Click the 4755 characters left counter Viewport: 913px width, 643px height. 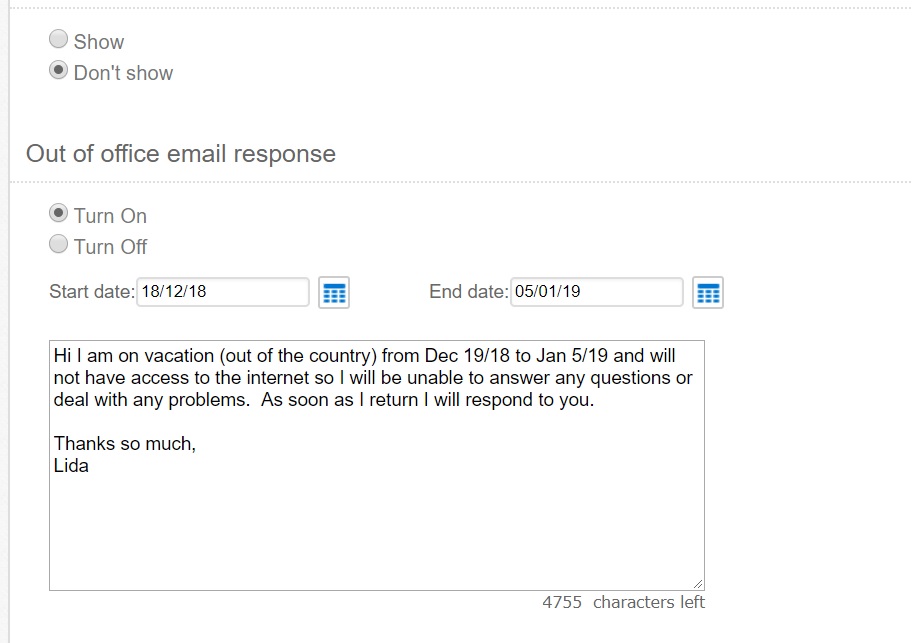coord(624,602)
